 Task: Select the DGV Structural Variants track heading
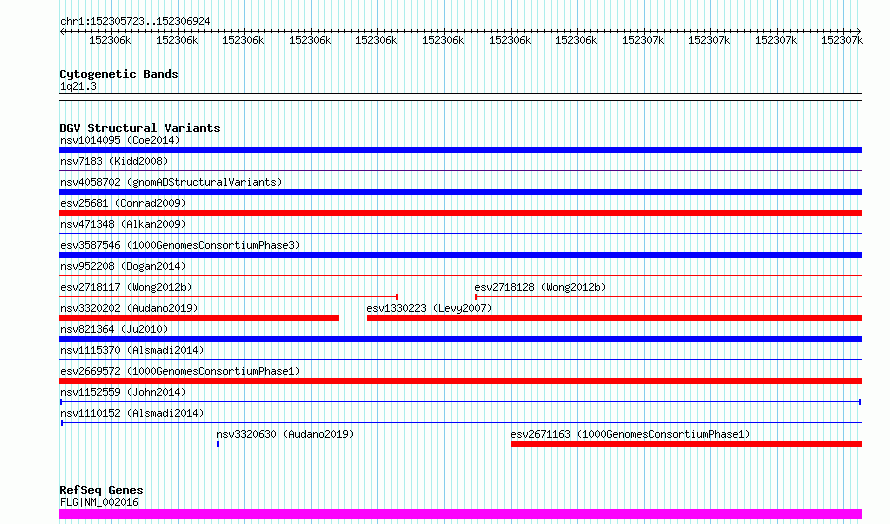pos(140,128)
